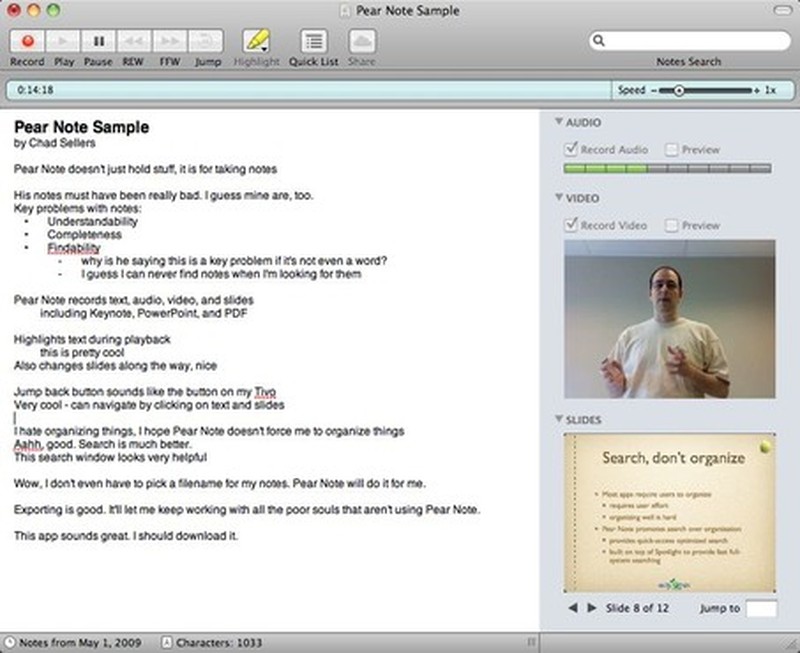Click the magnifier in Notes Search
The image size is (800, 653).
click(x=599, y=41)
